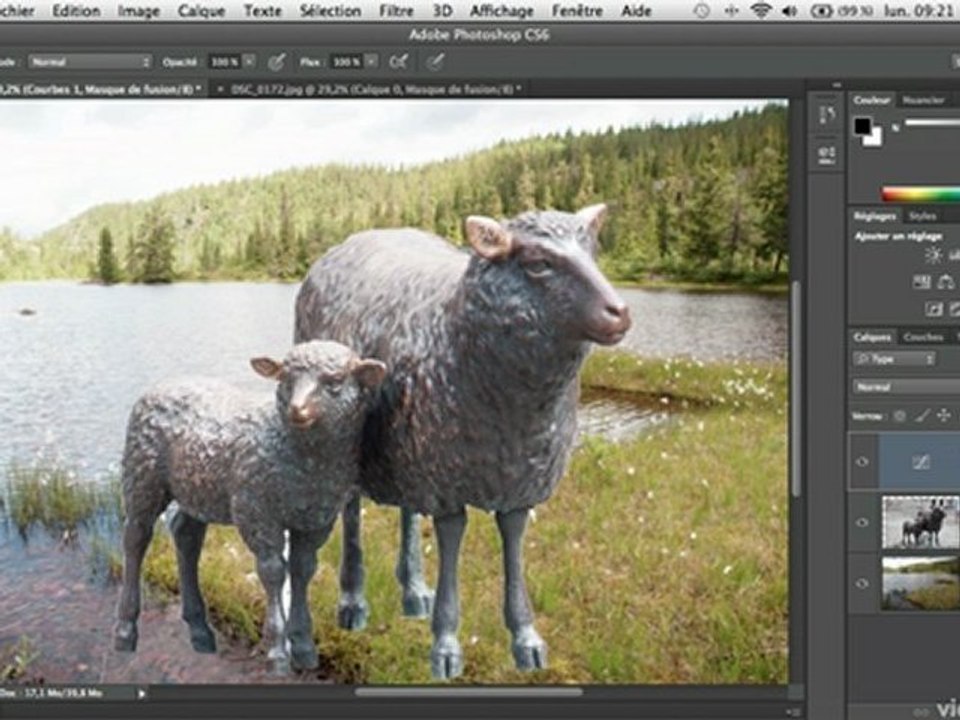Click the volume icon in menu bar
This screenshot has height=720, width=960.
click(x=789, y=11)
